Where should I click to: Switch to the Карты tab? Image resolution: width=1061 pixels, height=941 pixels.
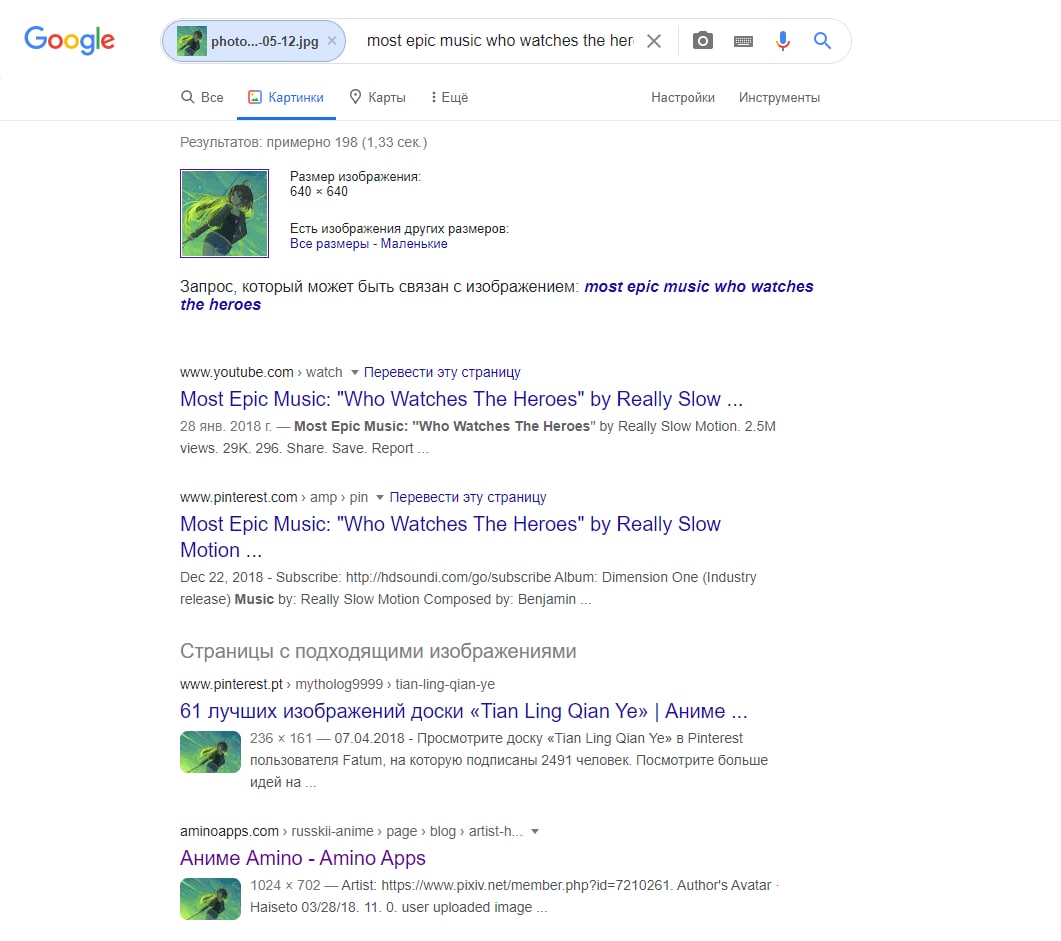377,97
